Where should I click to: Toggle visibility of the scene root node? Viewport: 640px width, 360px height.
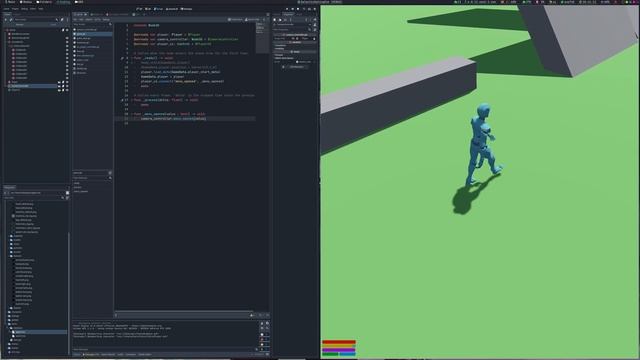coord(67,30)
